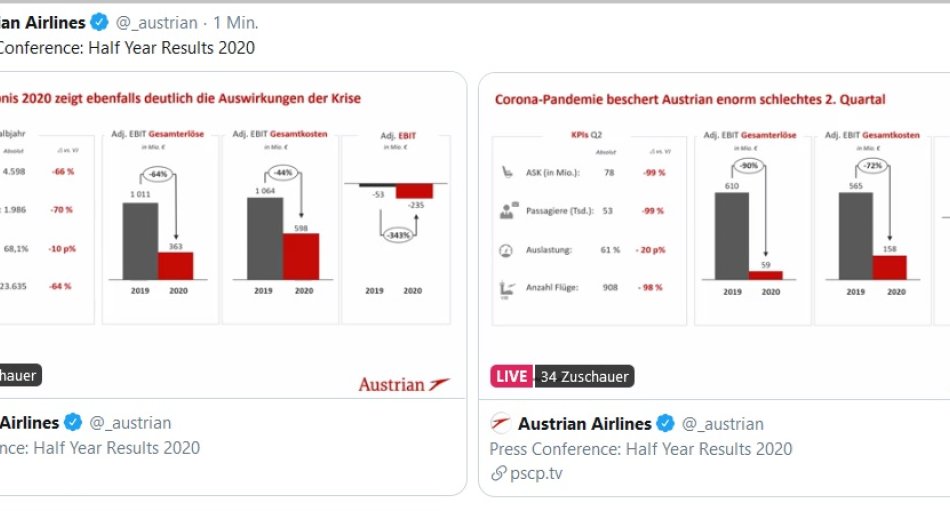The width and height of the screenshot is (950, 511).
Task: Open the right card title Press Conference: Half Year Results
Action: (640, 449)
